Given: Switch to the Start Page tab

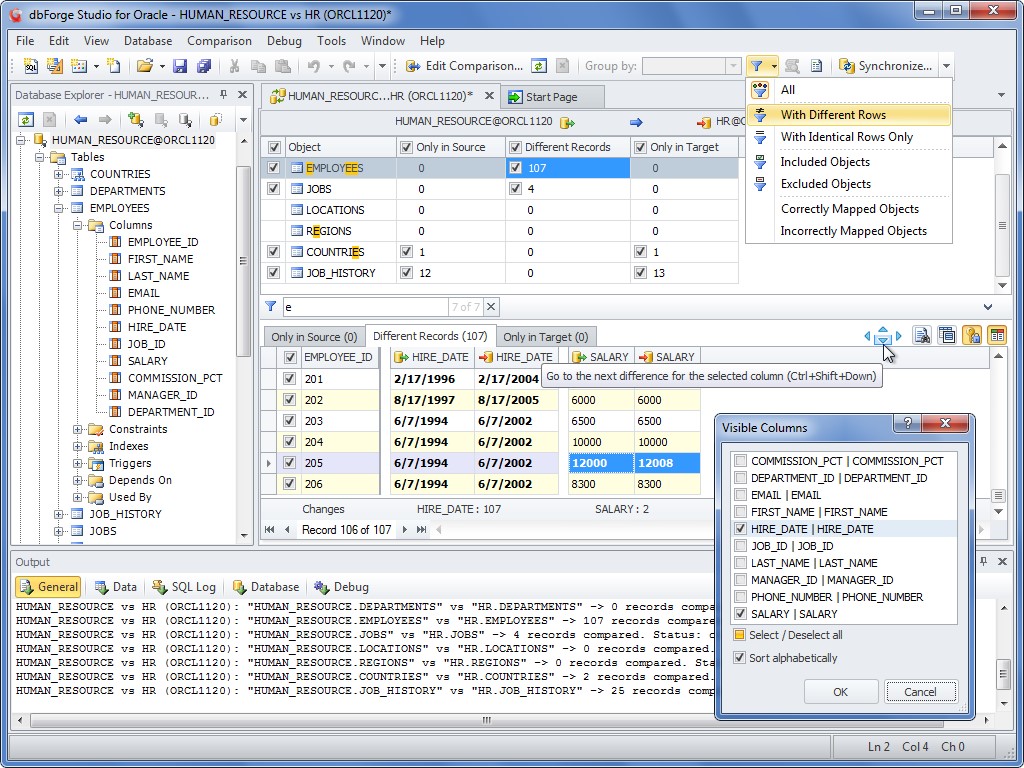Looking at the screenshot, I should [552, 97].
